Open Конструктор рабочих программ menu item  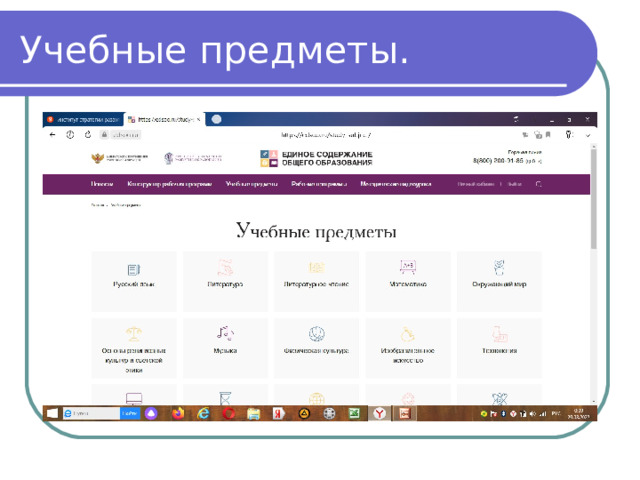coord(169,184)
